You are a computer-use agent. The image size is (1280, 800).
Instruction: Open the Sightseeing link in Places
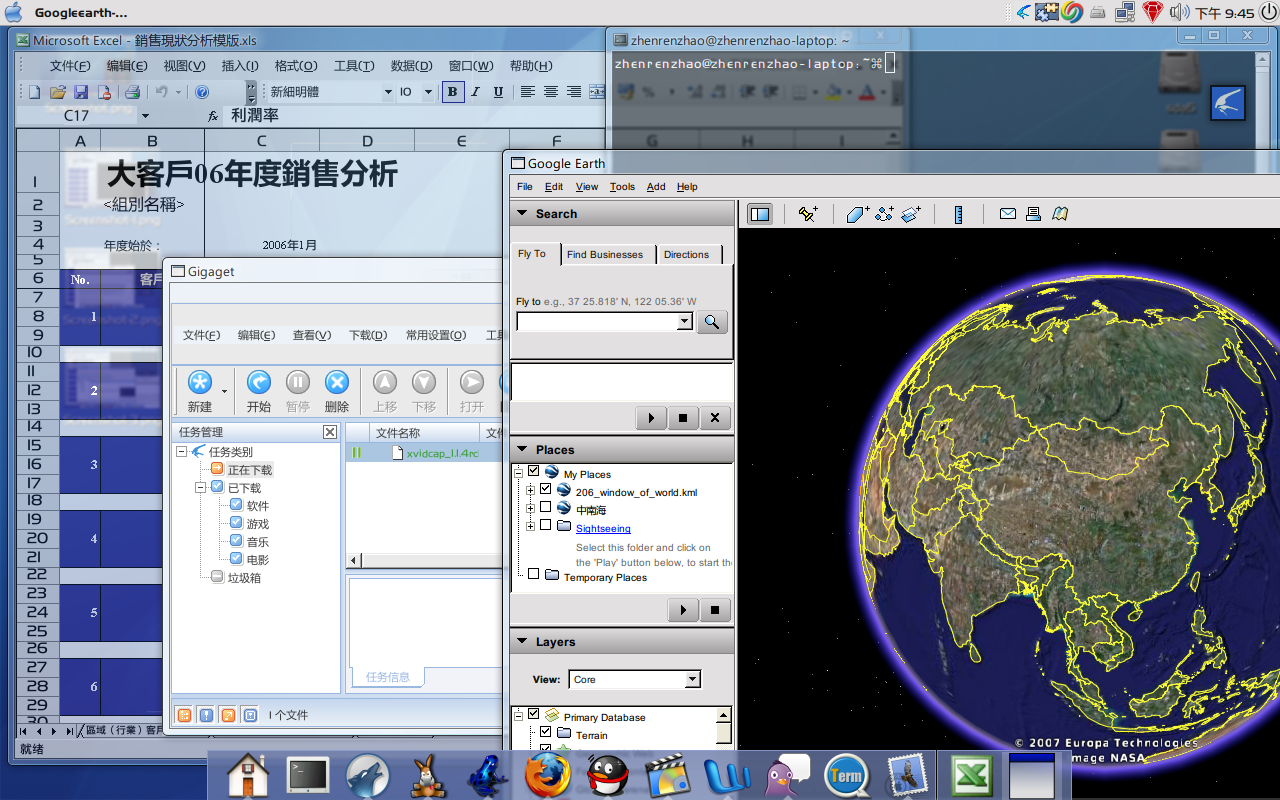(x=603, y=528)
